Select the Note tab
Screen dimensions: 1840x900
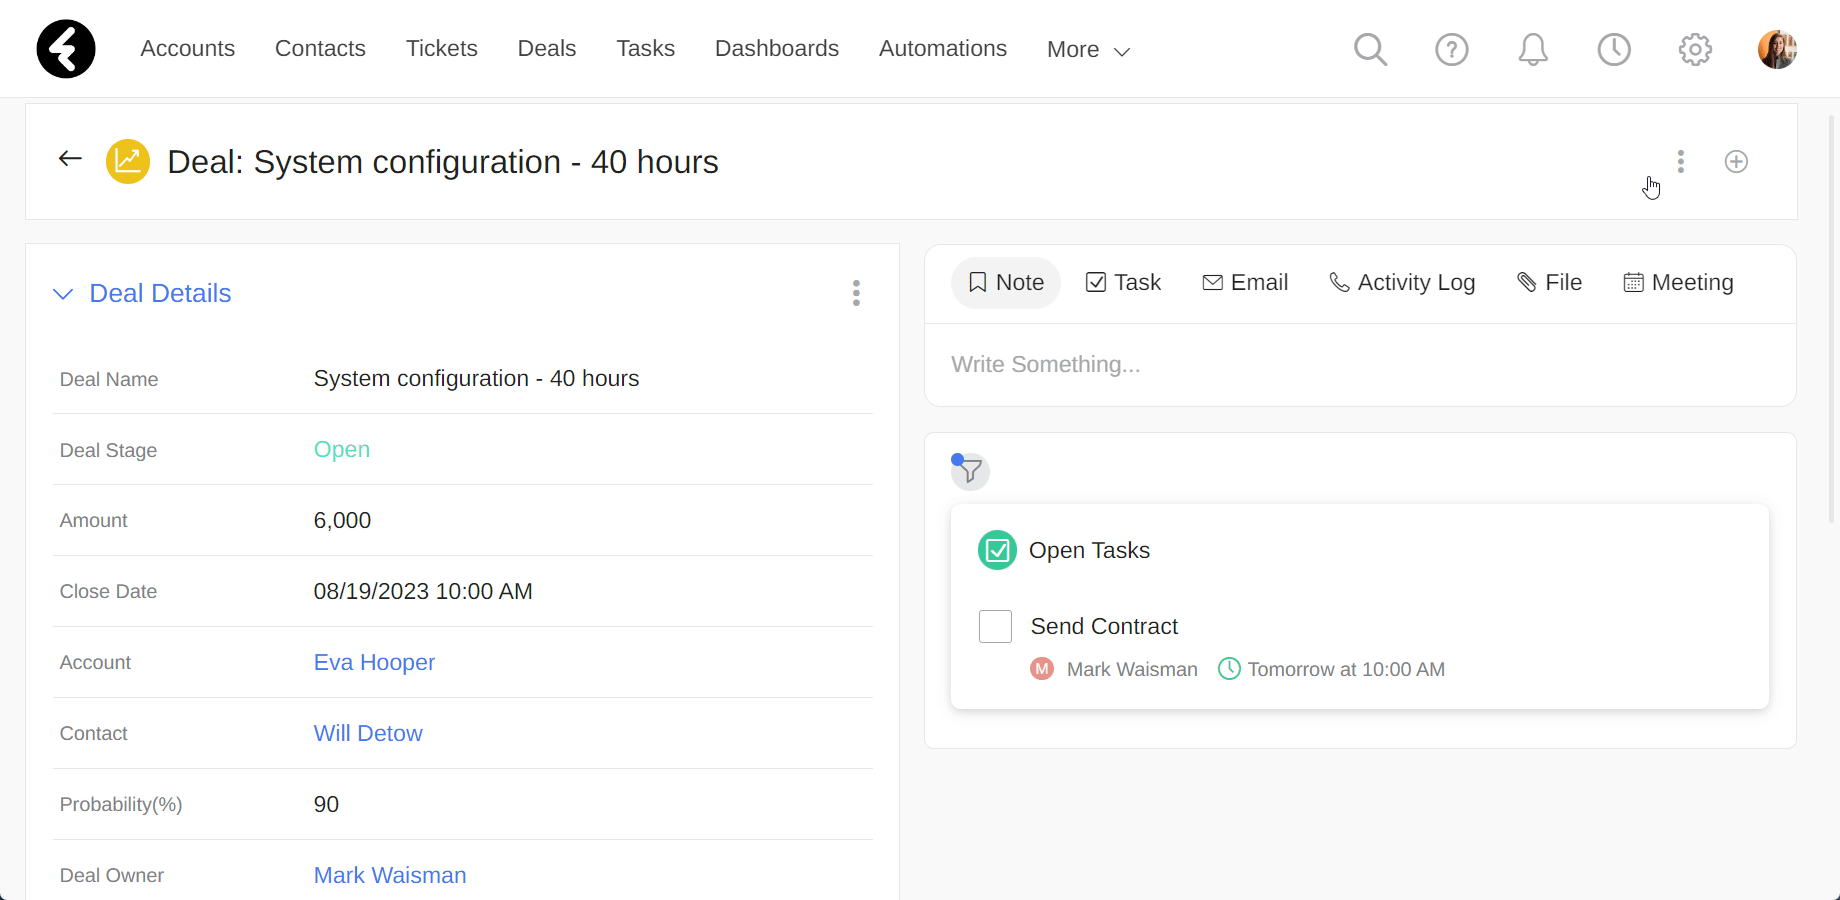tap(1006, 283)
